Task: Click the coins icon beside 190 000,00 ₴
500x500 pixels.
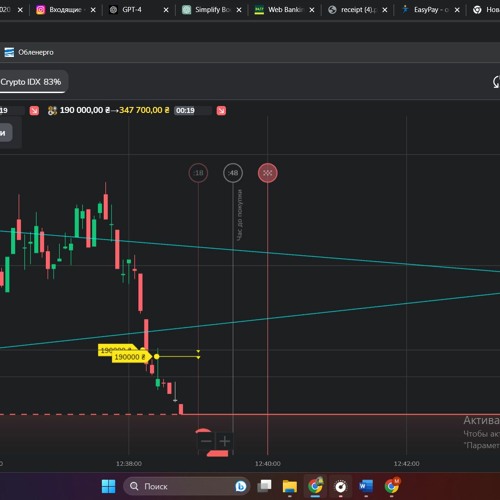Action: tap(52, 110)
